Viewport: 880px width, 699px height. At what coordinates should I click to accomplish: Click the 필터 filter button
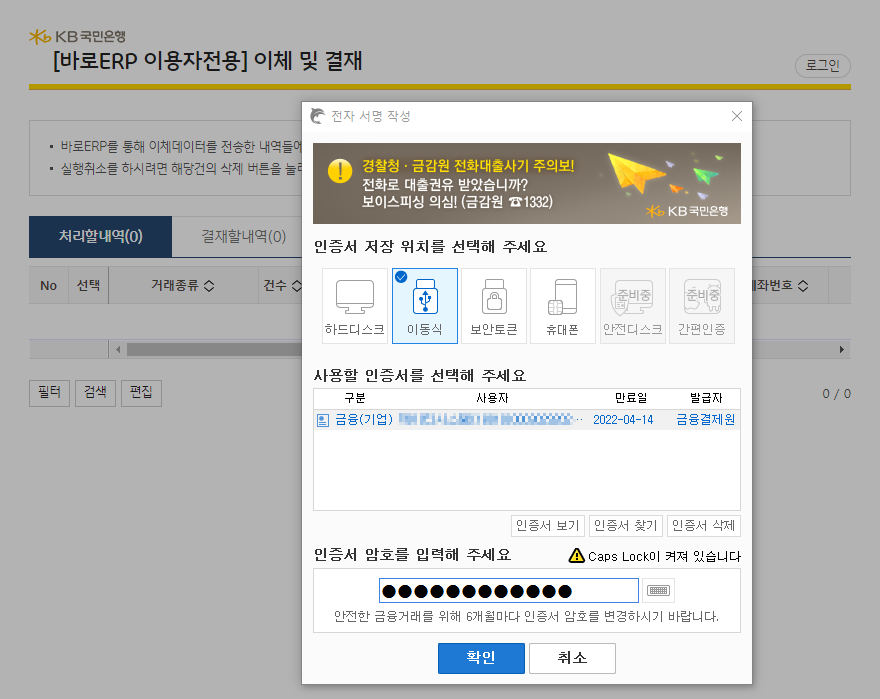[x=49, y=392]
